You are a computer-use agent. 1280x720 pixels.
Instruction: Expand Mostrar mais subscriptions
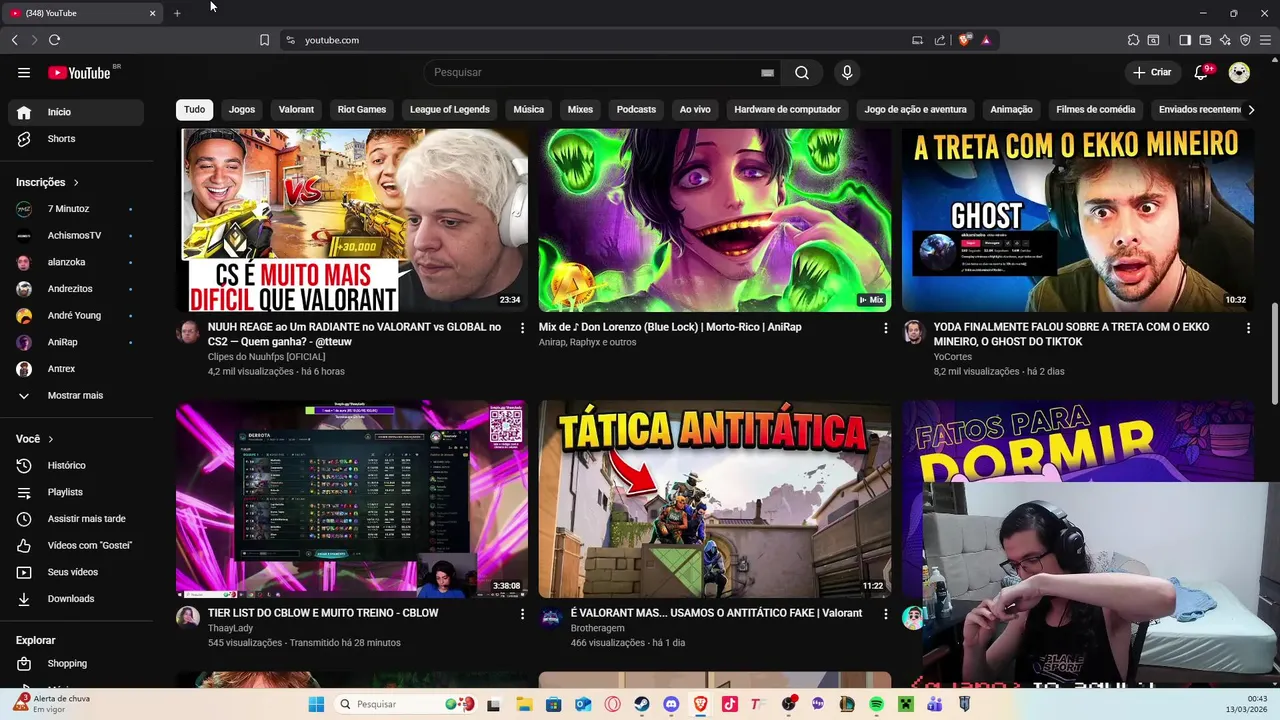[x=76, y=396]
